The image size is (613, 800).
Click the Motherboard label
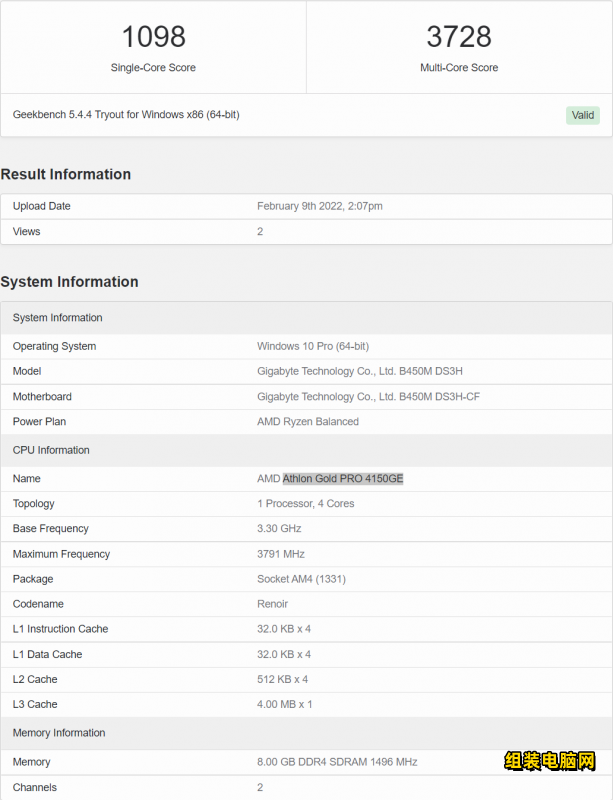coord(42,396)
